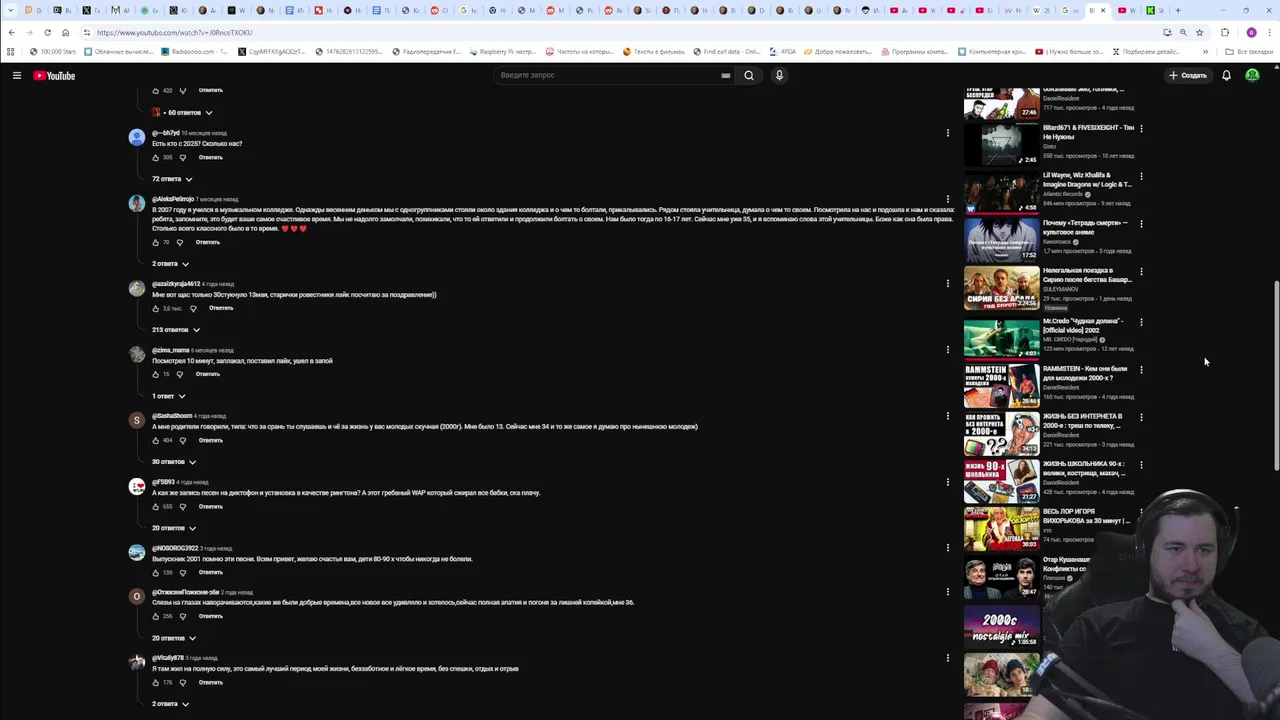This screenshot has width=1280, height=720.
Task: Open the account avatar menu
Action: pyautogui.click(x=1252, y=75)
